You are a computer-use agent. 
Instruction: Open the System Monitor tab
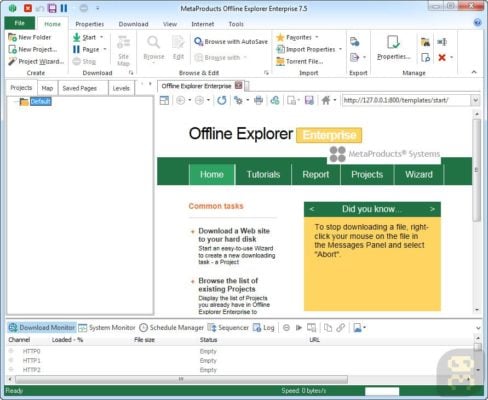[107, 328]
